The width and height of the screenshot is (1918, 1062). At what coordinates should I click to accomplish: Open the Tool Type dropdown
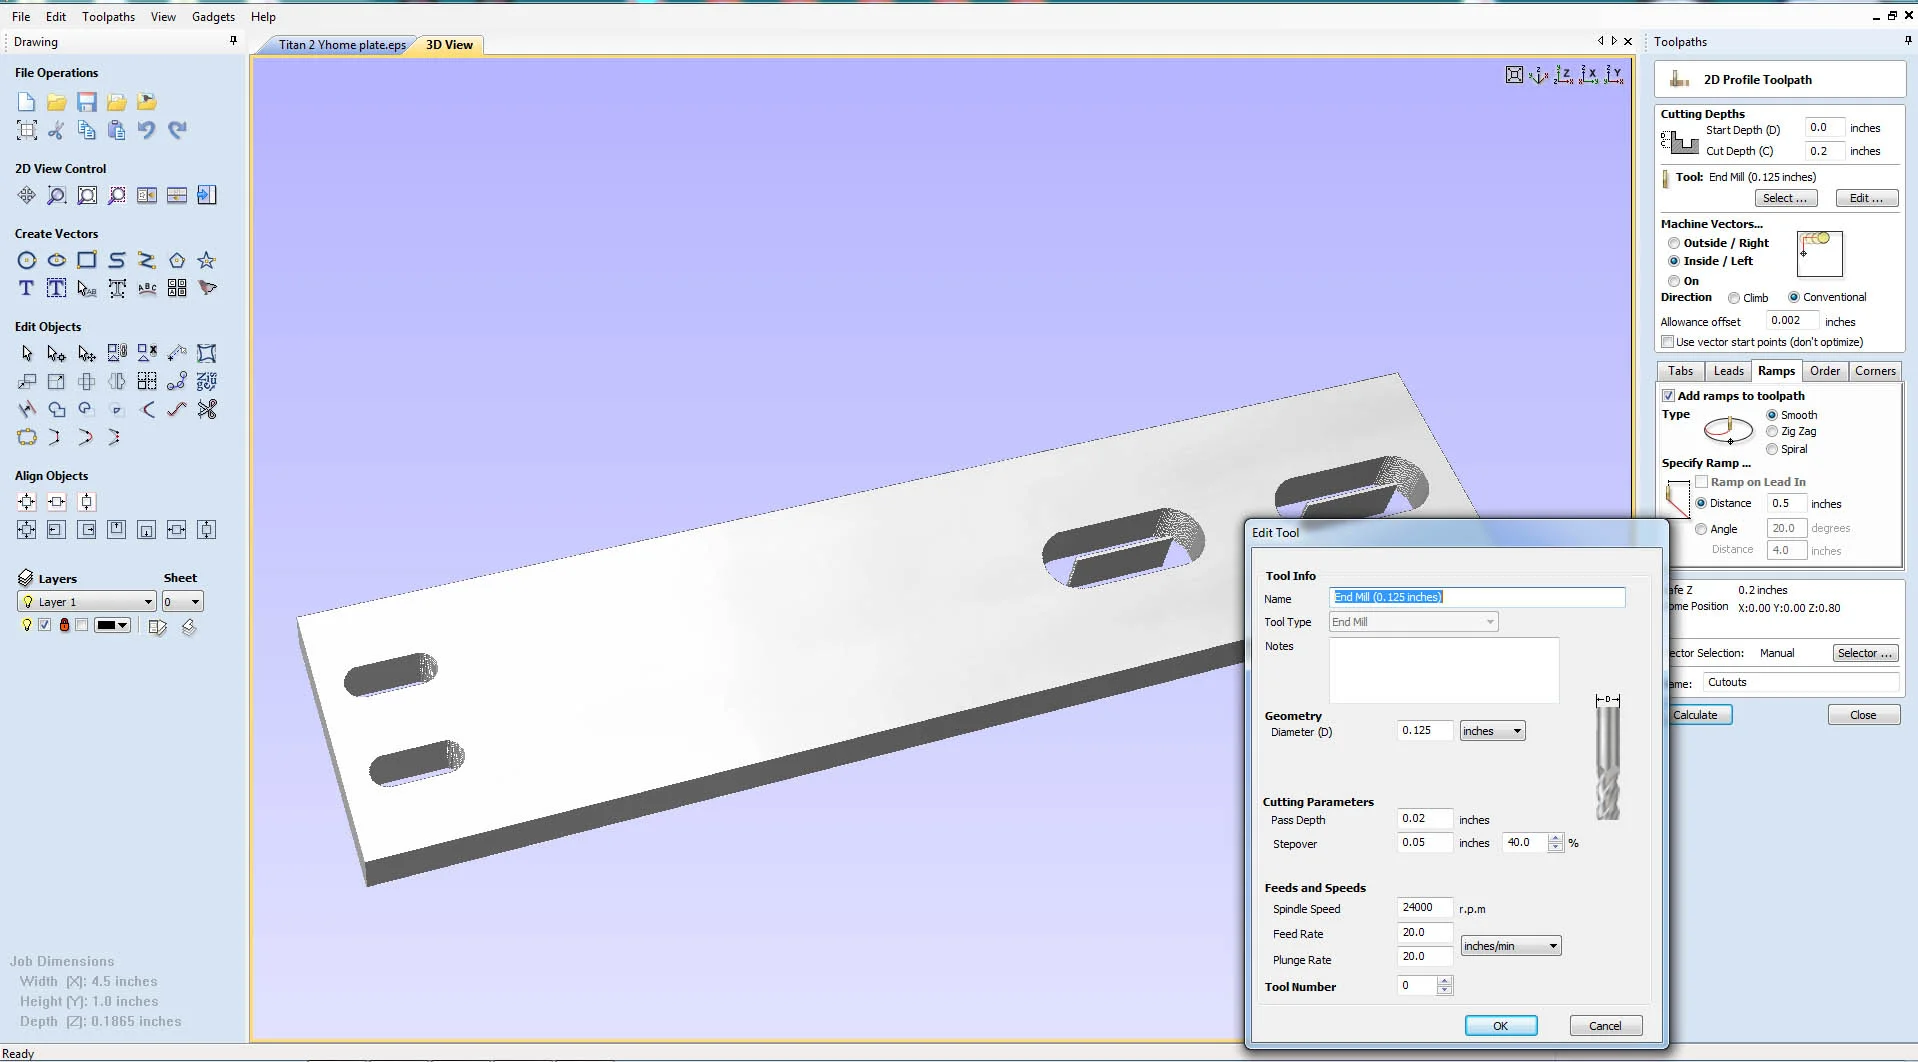point(1413,622)
